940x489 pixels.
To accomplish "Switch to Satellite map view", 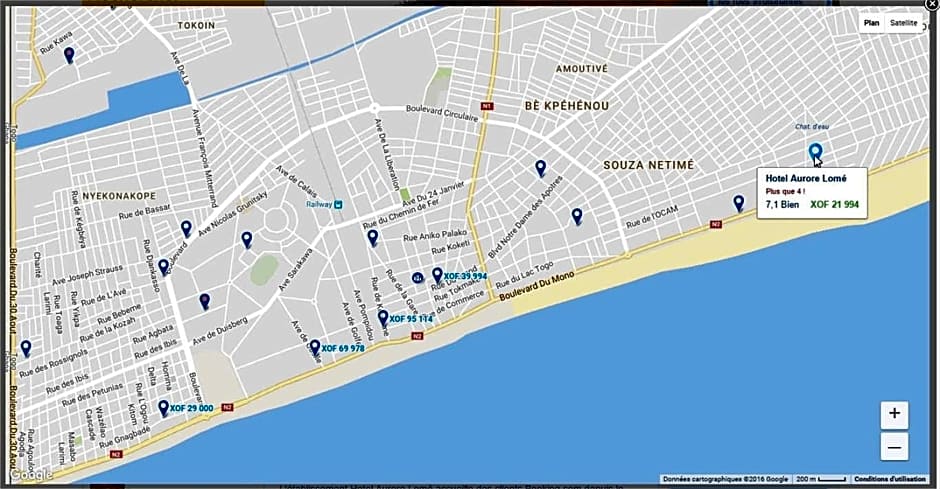I will pos(903,22).
